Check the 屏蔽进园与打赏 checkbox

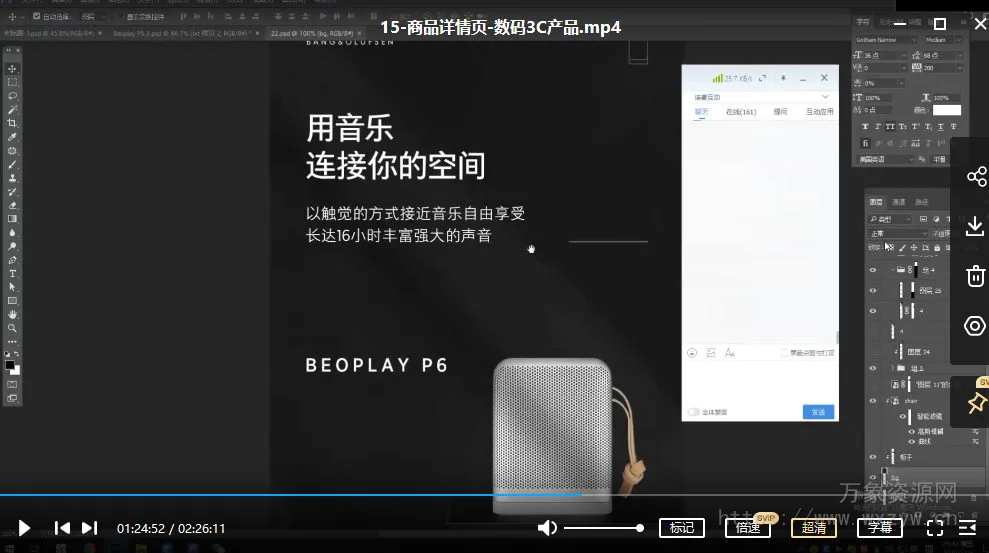tap(784, 353)
